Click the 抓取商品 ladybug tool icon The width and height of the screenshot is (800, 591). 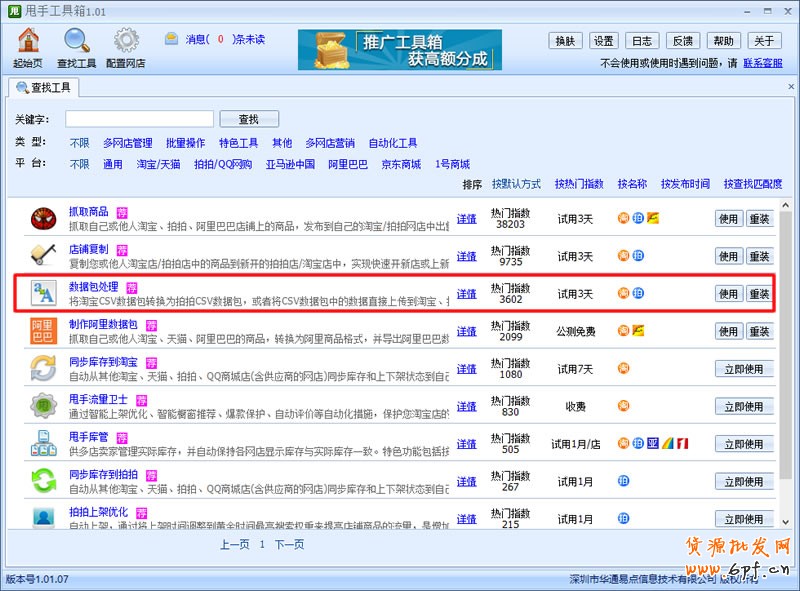pos(42,217)
